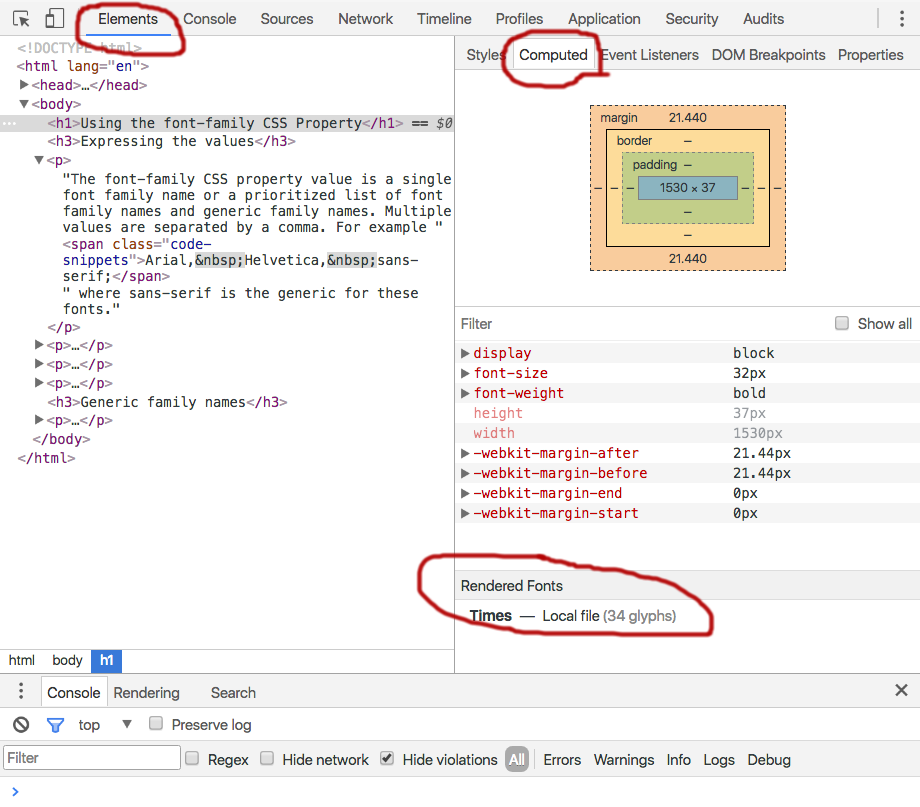Screen dimensions: 920x807
Task: Toggle the device toolbar icon
Action: 54,19
